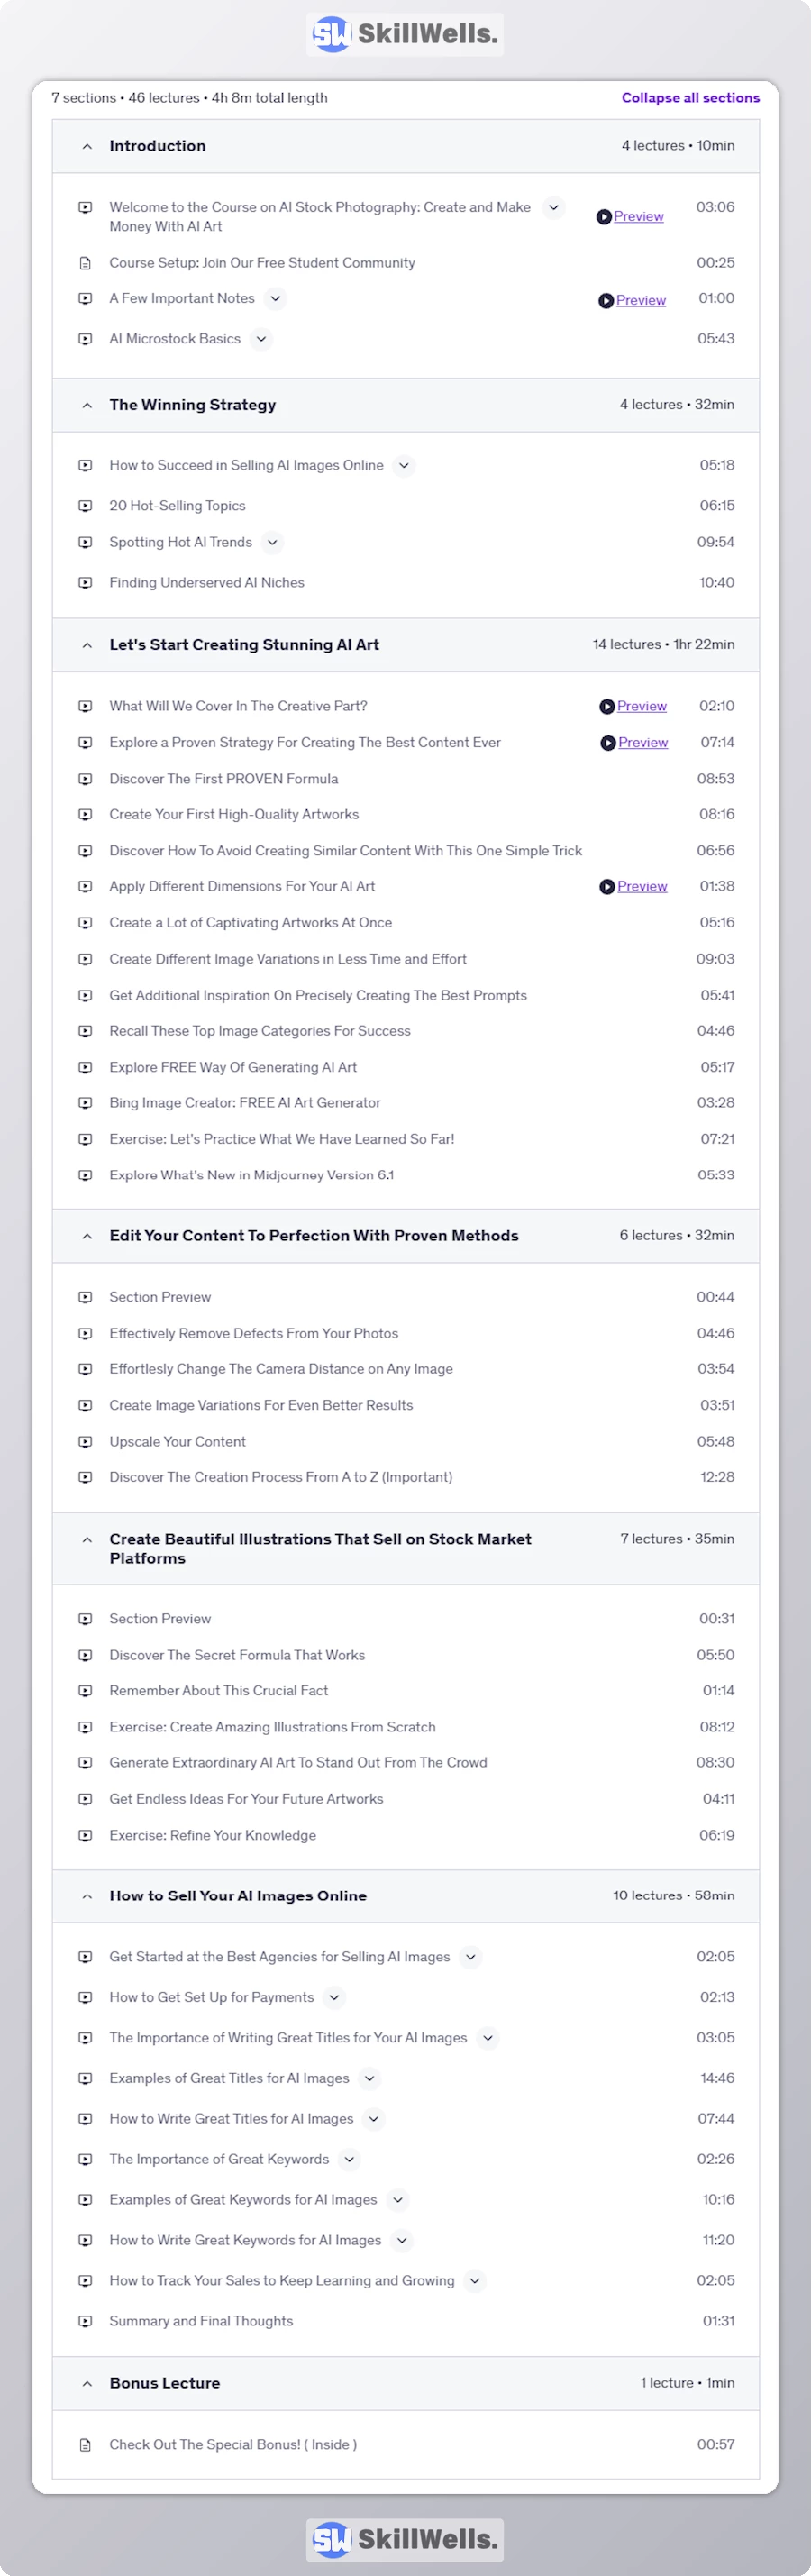The image size is (811, 2576).
Task: Expand description for A Few Important Notes
Action: [x=275, y=299]
